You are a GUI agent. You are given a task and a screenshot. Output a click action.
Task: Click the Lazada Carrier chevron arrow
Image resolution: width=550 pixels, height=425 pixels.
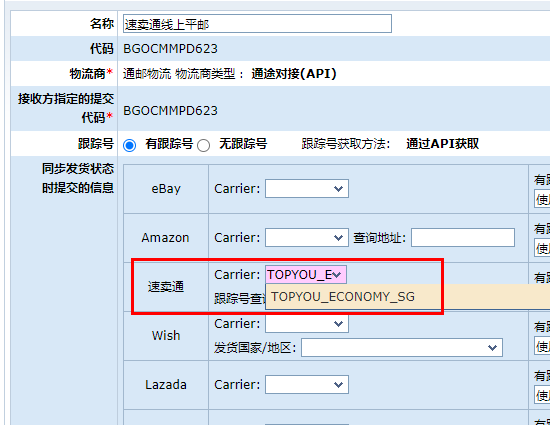pyautogui.click(x=338, y=385)
